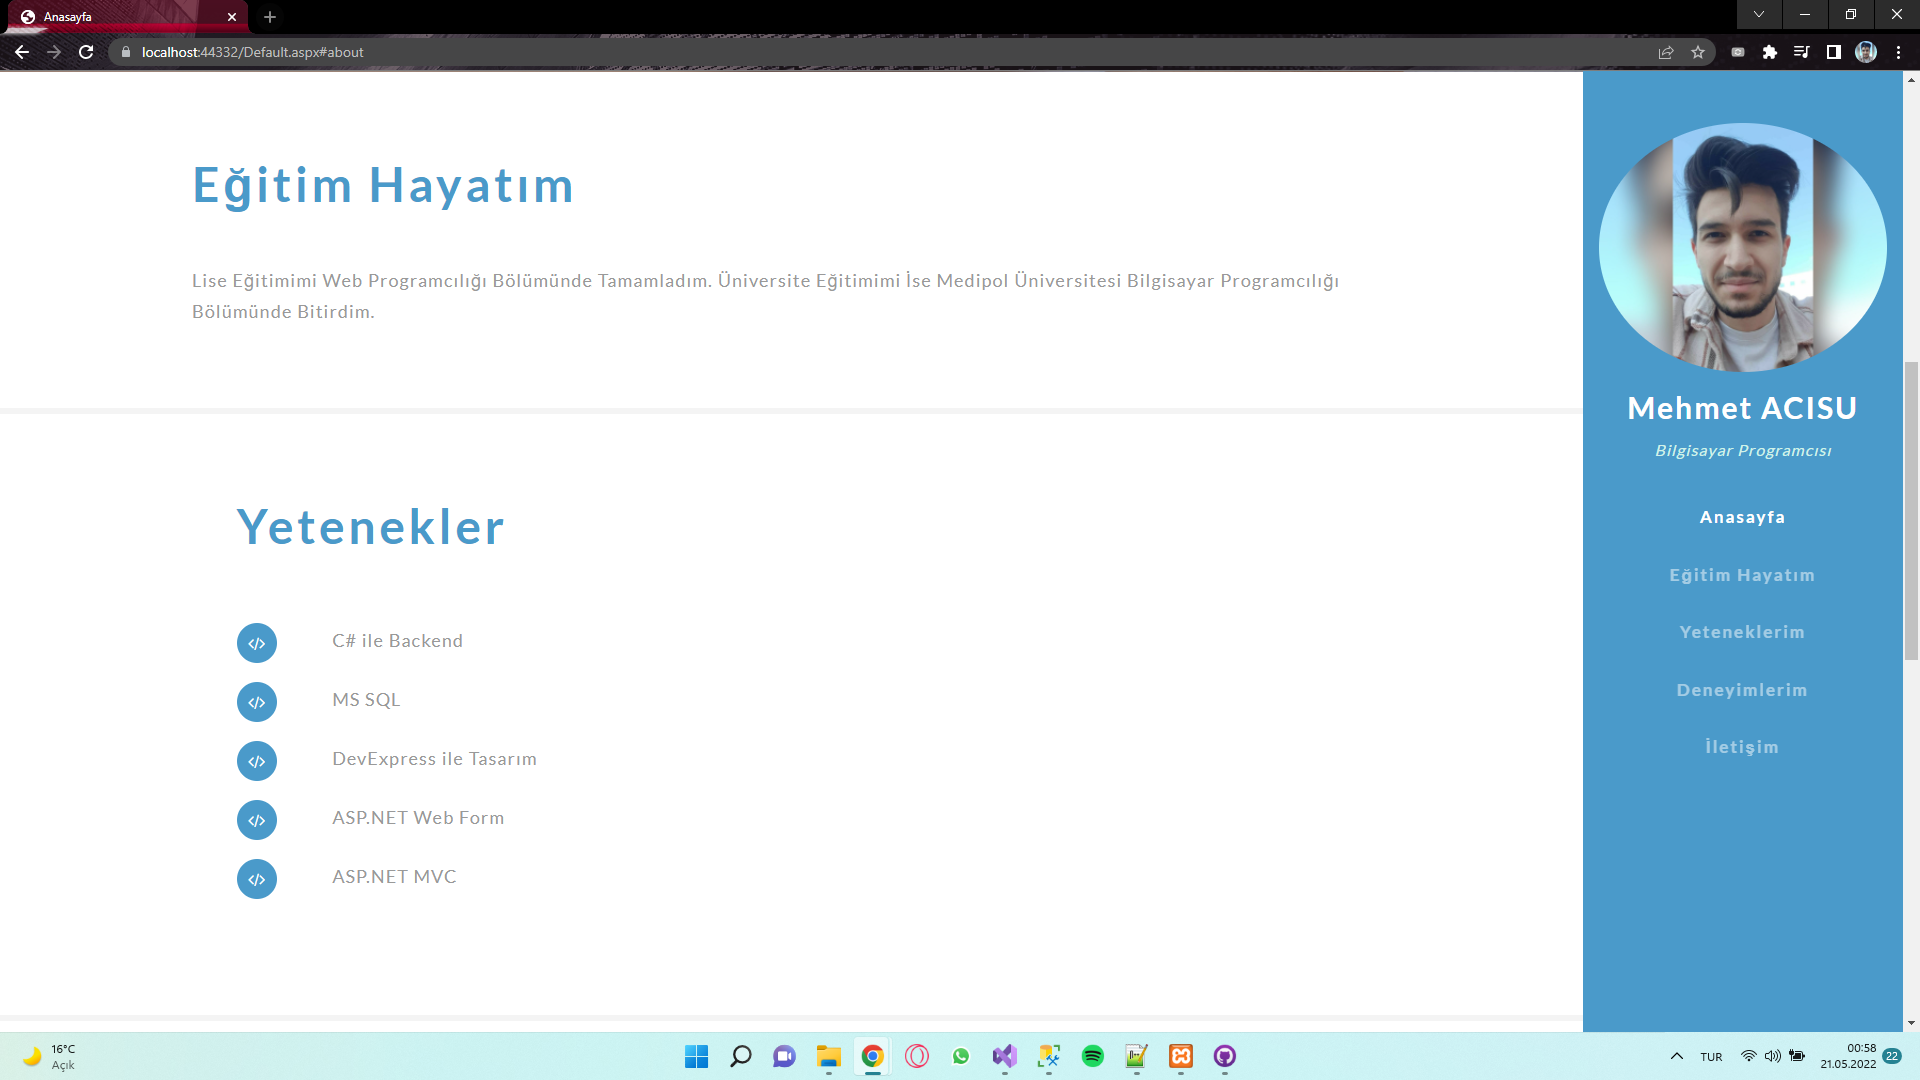Open the Chrome extensions puzzle icon
The height and width of the screenshot is (1080, 1920).
point(1770,52)
